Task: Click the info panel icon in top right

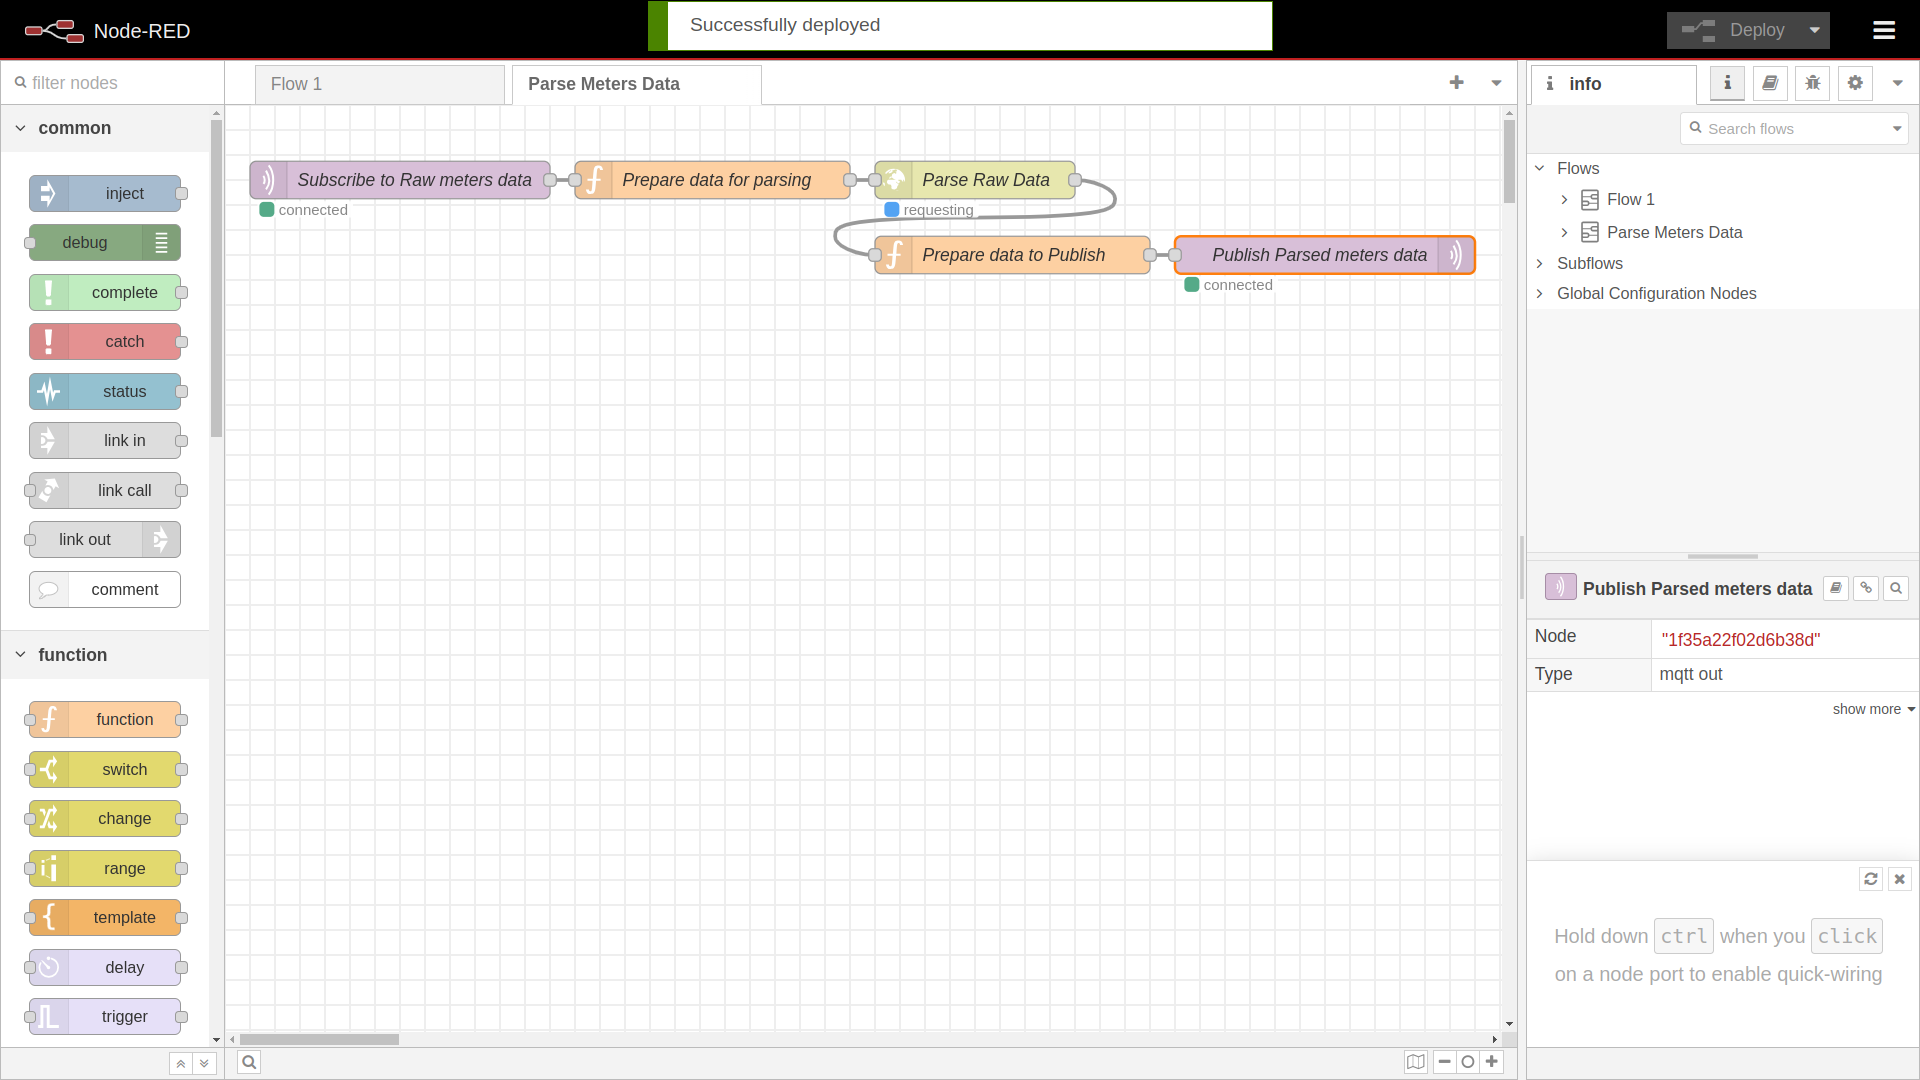Action: tap(1727, 83)
